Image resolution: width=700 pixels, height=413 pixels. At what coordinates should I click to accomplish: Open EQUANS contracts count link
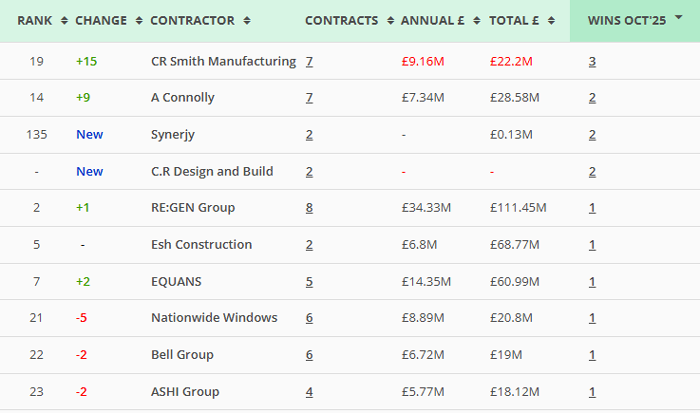[x=310, y=281]
